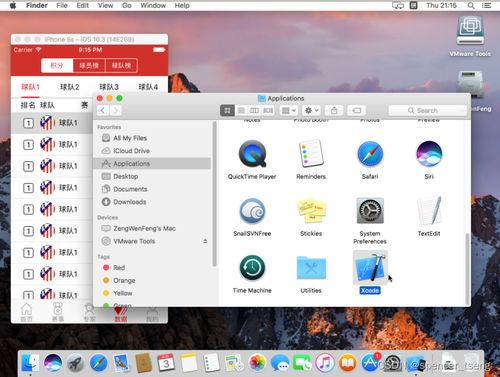Image resolution: width=500 pixels, height=377 pixels.
Task: Select the Time Machine application icon
Action: point(252,268)
